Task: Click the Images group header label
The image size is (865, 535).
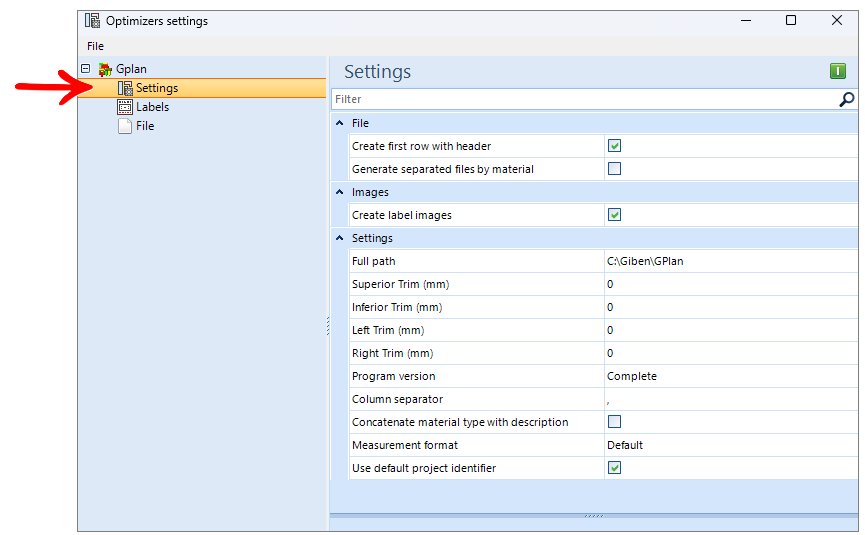Action: [370, 192]
